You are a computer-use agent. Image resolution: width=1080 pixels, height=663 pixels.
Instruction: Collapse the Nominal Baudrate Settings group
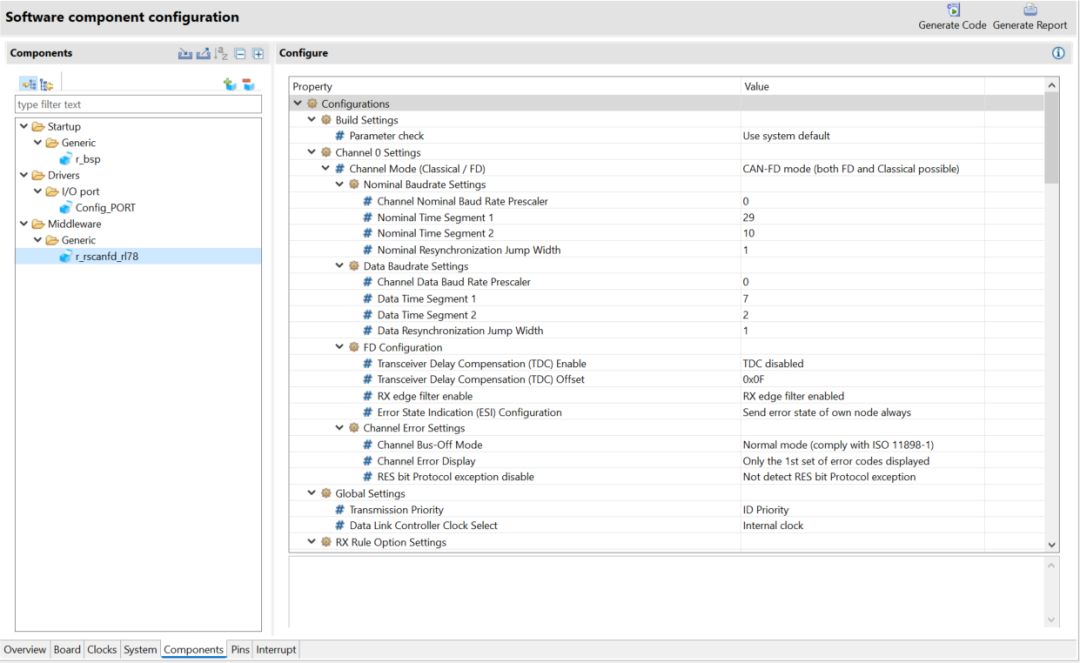pyautogui.click(x=340, y=185)
